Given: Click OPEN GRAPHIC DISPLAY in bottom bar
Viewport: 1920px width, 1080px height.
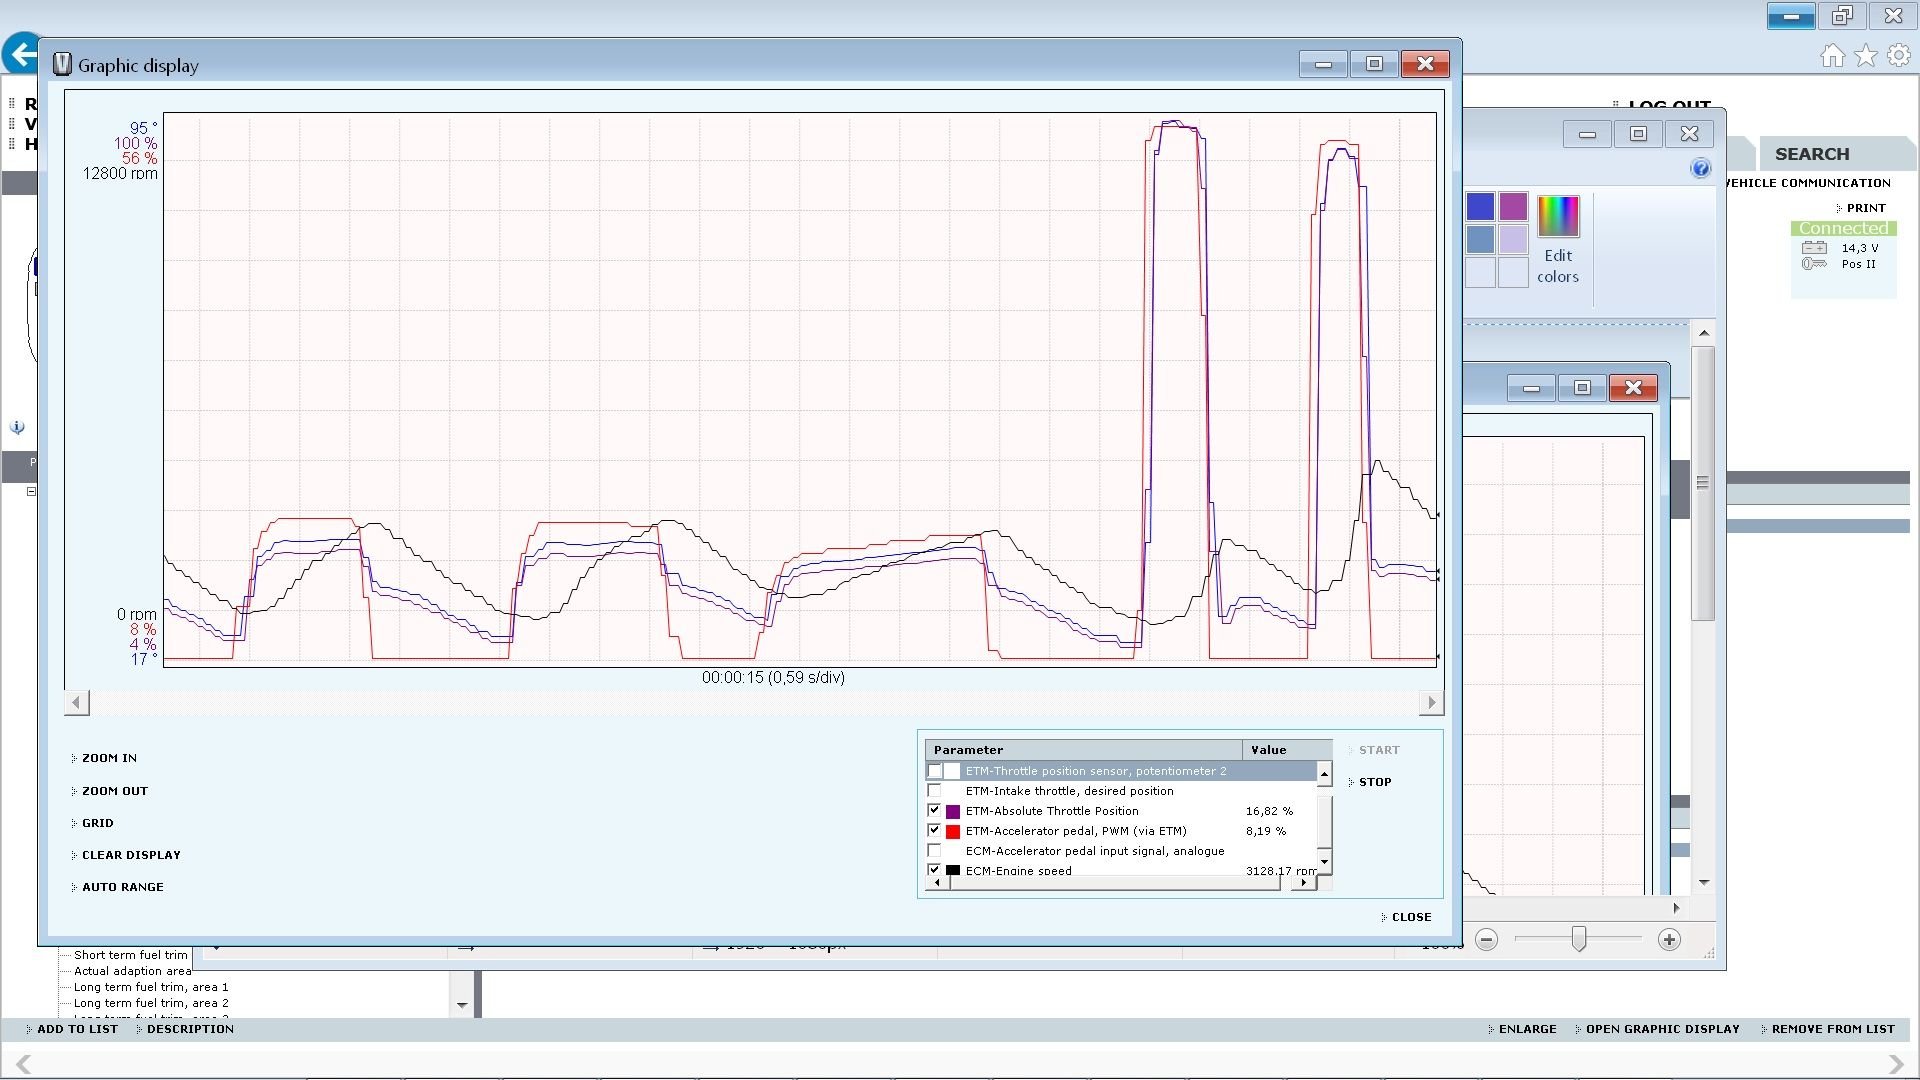Looking at the screenshot, I should point(1661,1029).
